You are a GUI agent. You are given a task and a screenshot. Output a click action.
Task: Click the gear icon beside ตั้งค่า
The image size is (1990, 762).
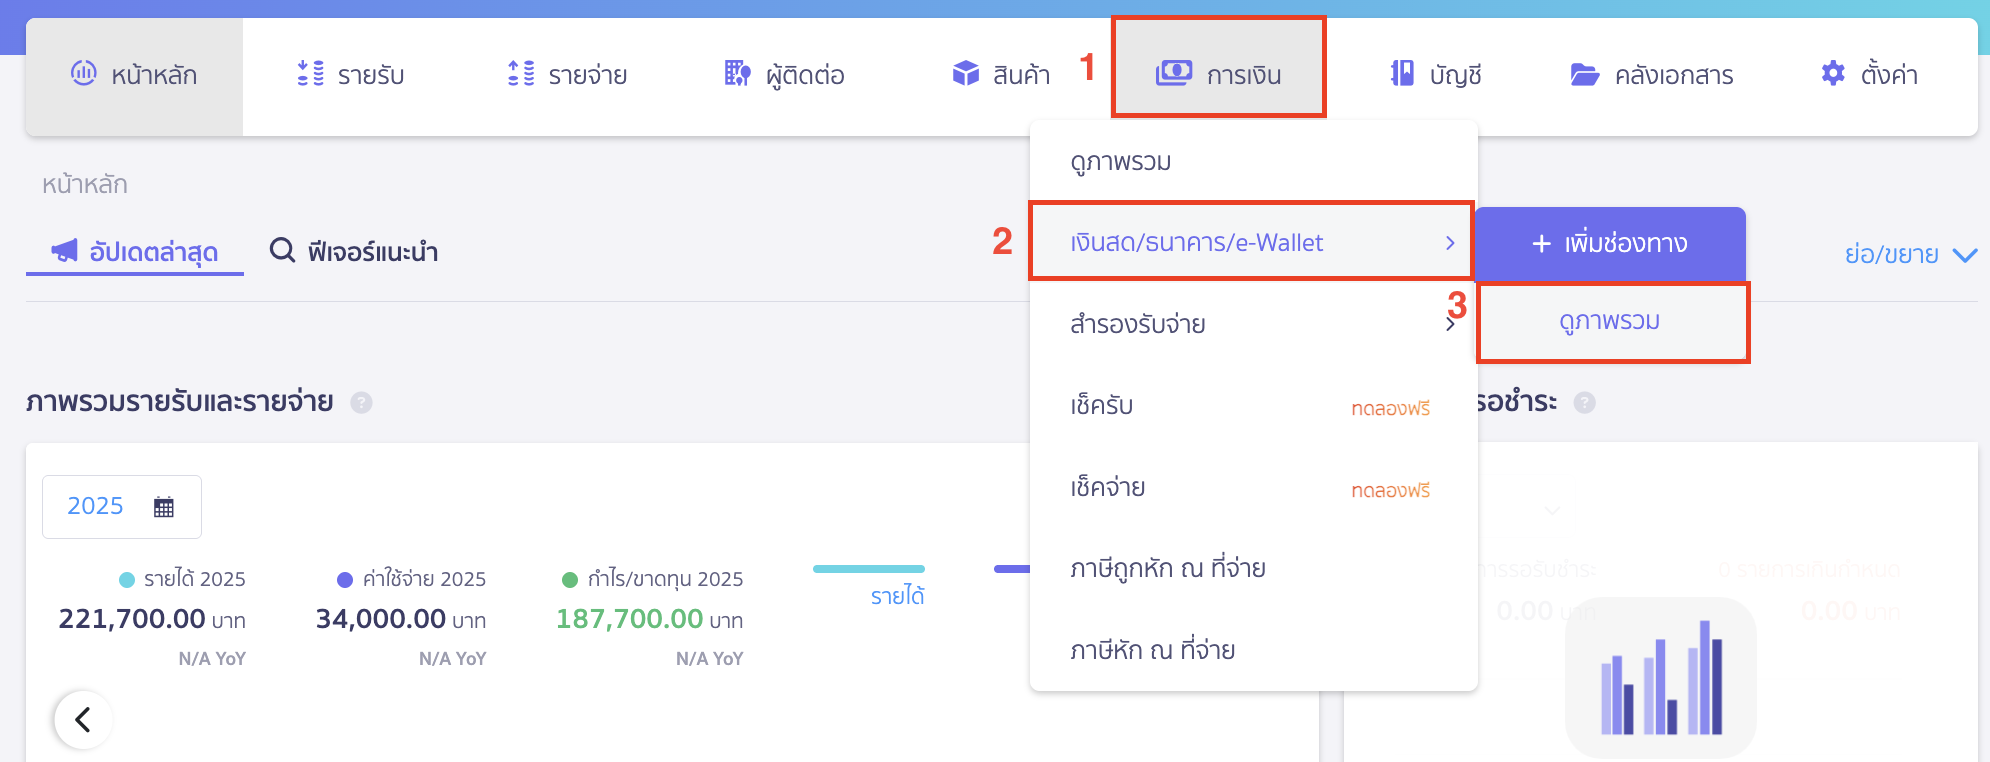(x=1833, y=73)
